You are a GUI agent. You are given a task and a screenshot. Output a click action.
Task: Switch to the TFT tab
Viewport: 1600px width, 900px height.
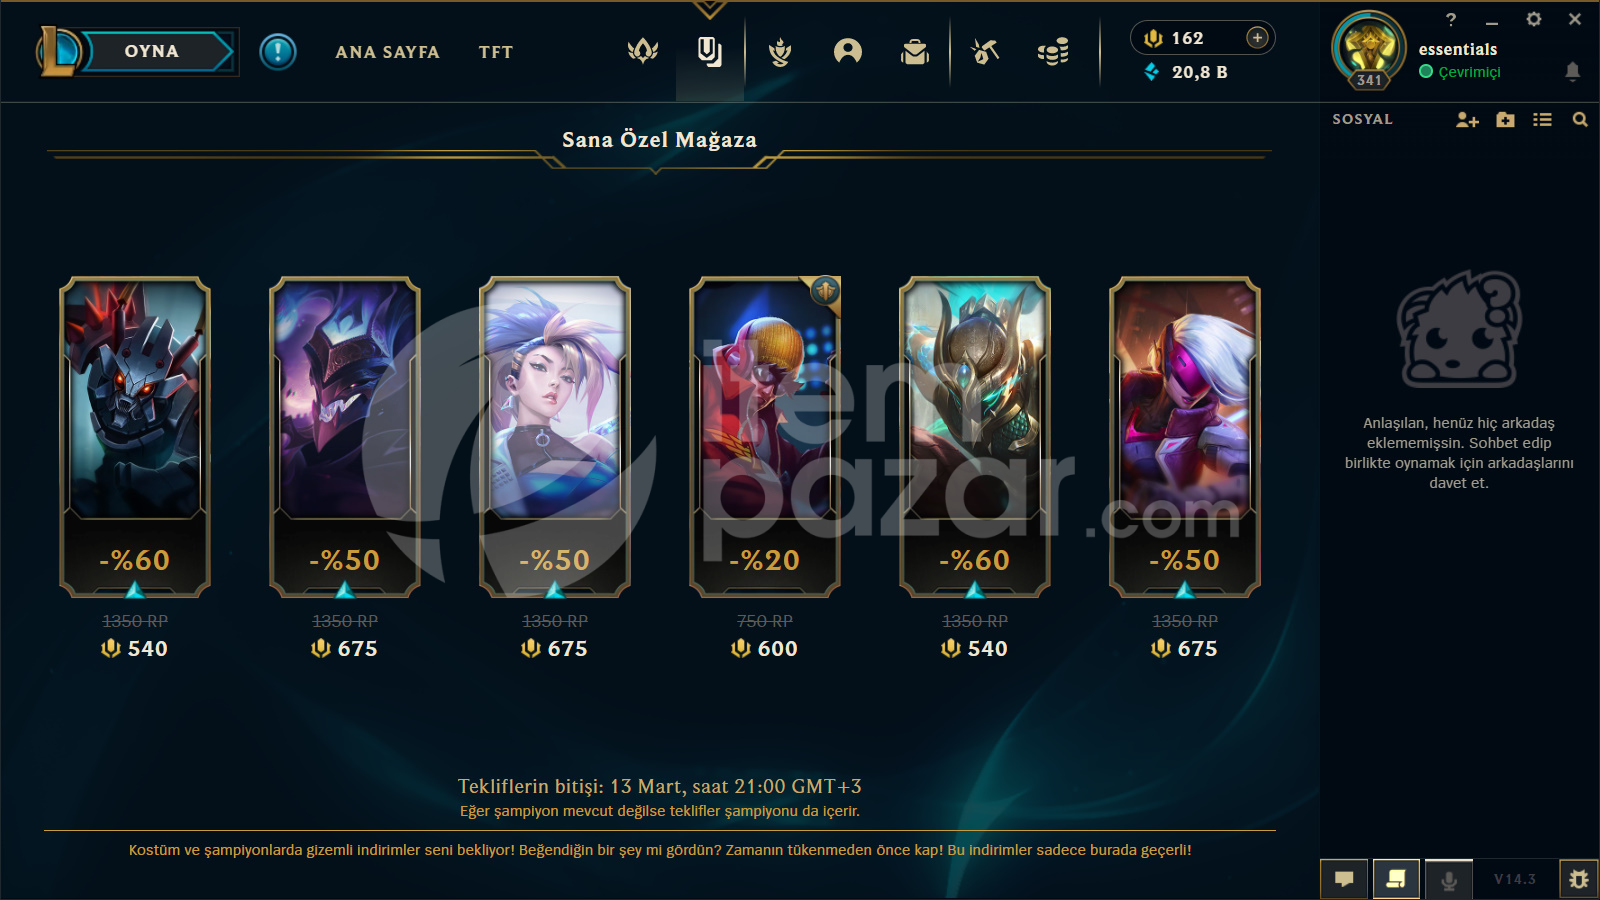click(496, 52)
